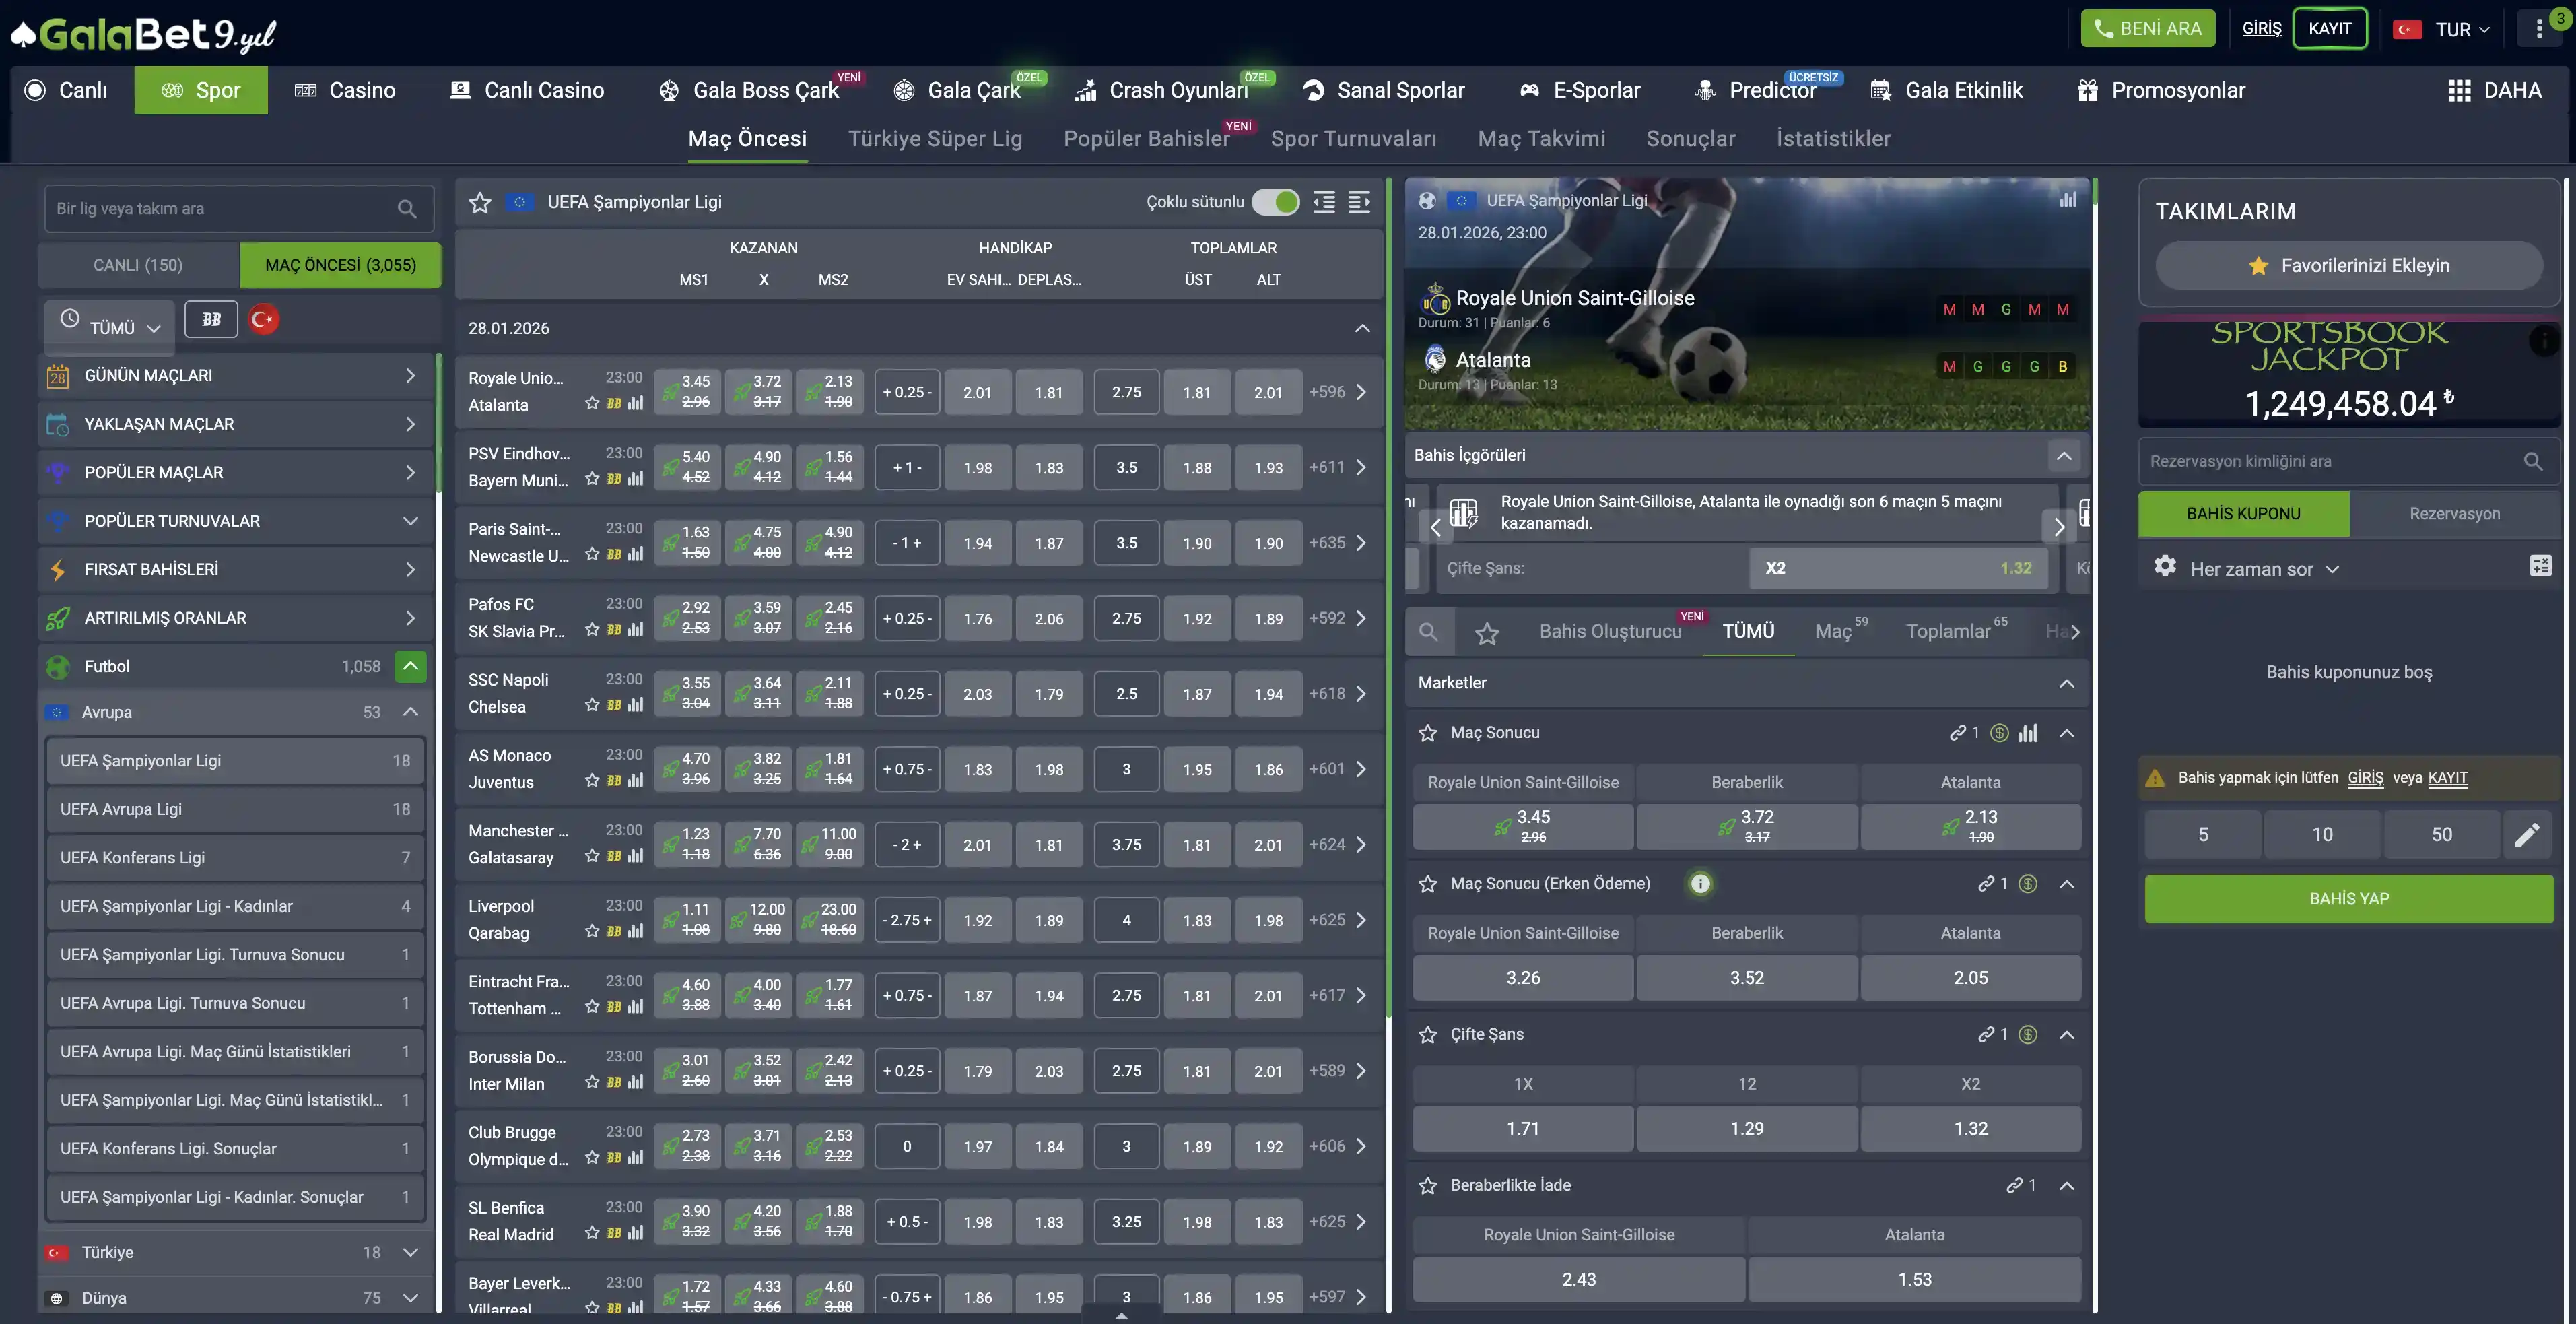The image size is (2576, 1324).
Task: Click next arrow on Bahis İçgörüleri carousel
Action: click(x=2058, y=526)
